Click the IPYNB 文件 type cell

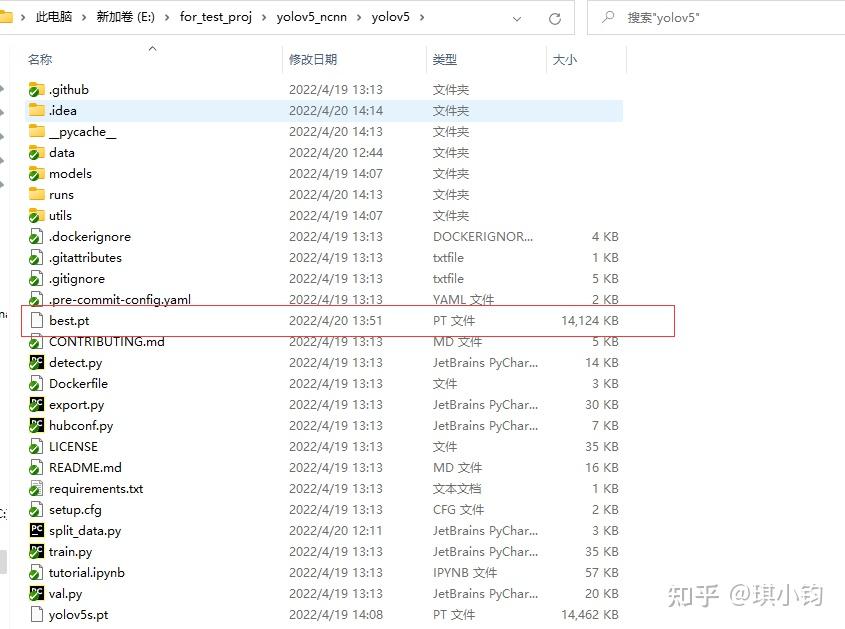(465, 573)
